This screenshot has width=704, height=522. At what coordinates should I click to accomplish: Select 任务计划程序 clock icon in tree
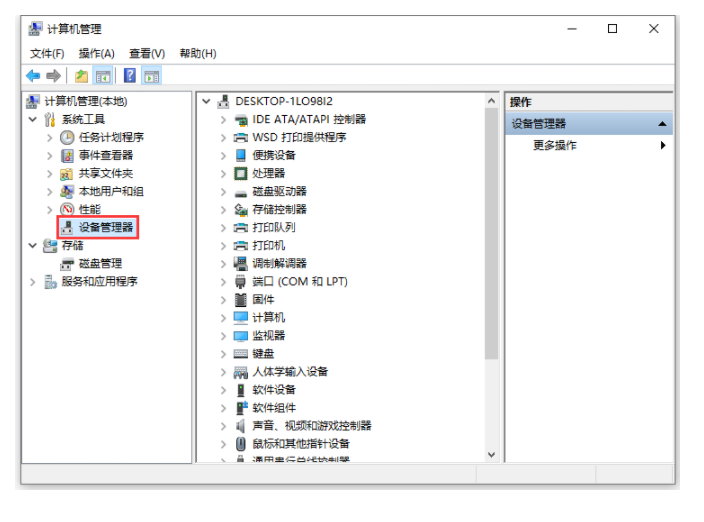coord(67,137)
